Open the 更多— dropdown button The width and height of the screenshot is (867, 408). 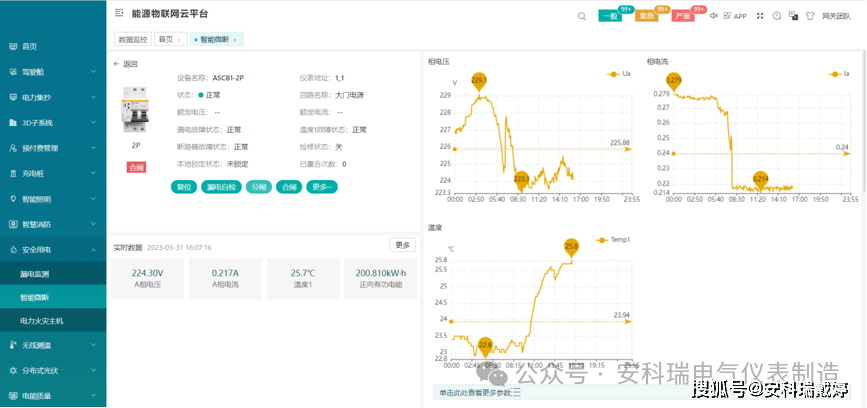coord(322,187)
